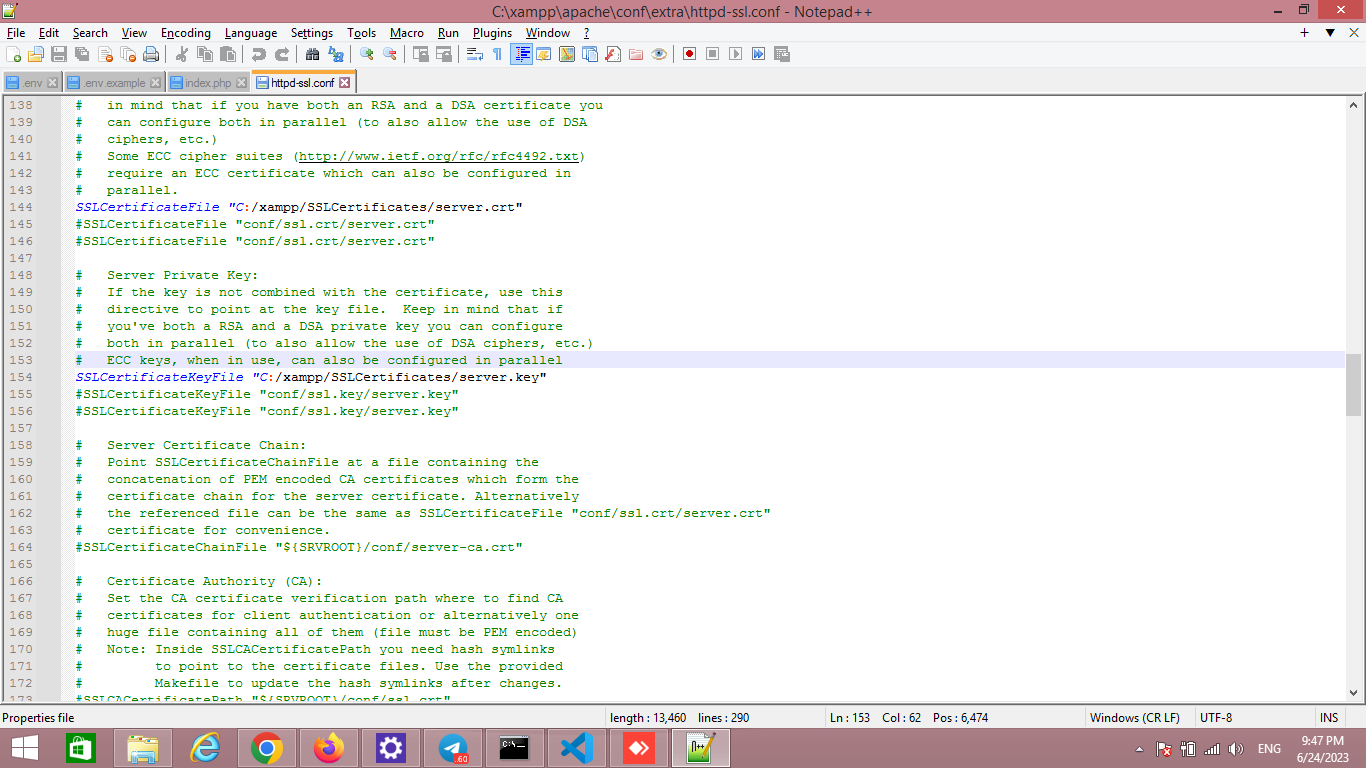Viewport: 1366px width, 768px height.
Task: Click the volume speaker tray icon
Action: [x=1236, y=749]
